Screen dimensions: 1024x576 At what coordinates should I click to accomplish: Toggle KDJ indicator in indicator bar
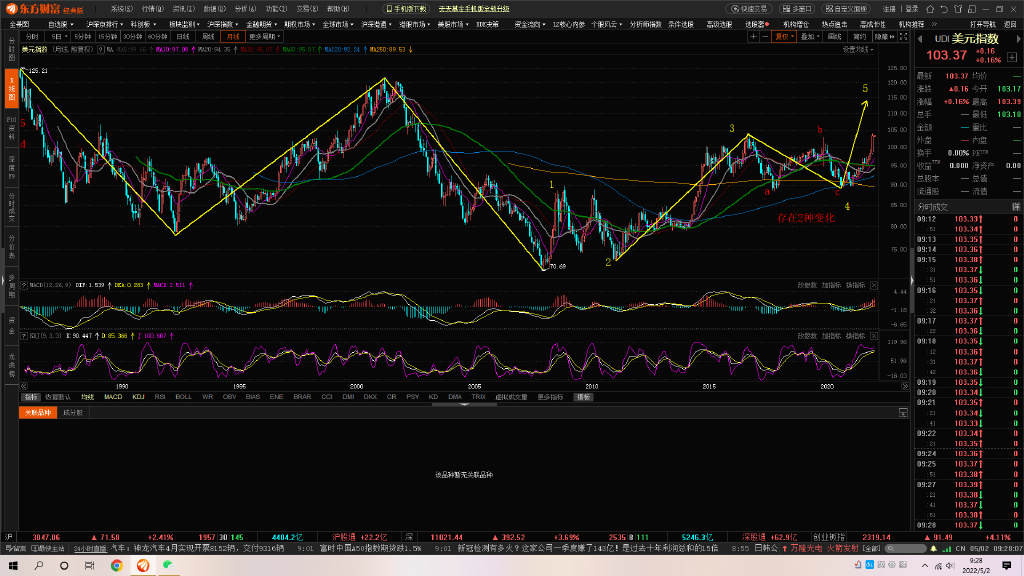pyautogui.click(x=138, y=397)
